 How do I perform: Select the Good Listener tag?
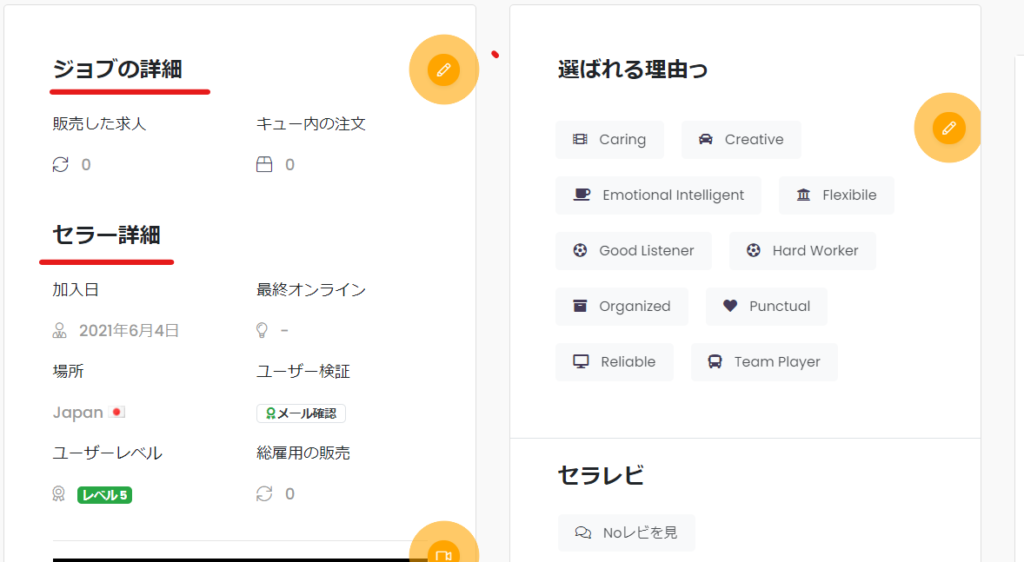click(633, 251)
